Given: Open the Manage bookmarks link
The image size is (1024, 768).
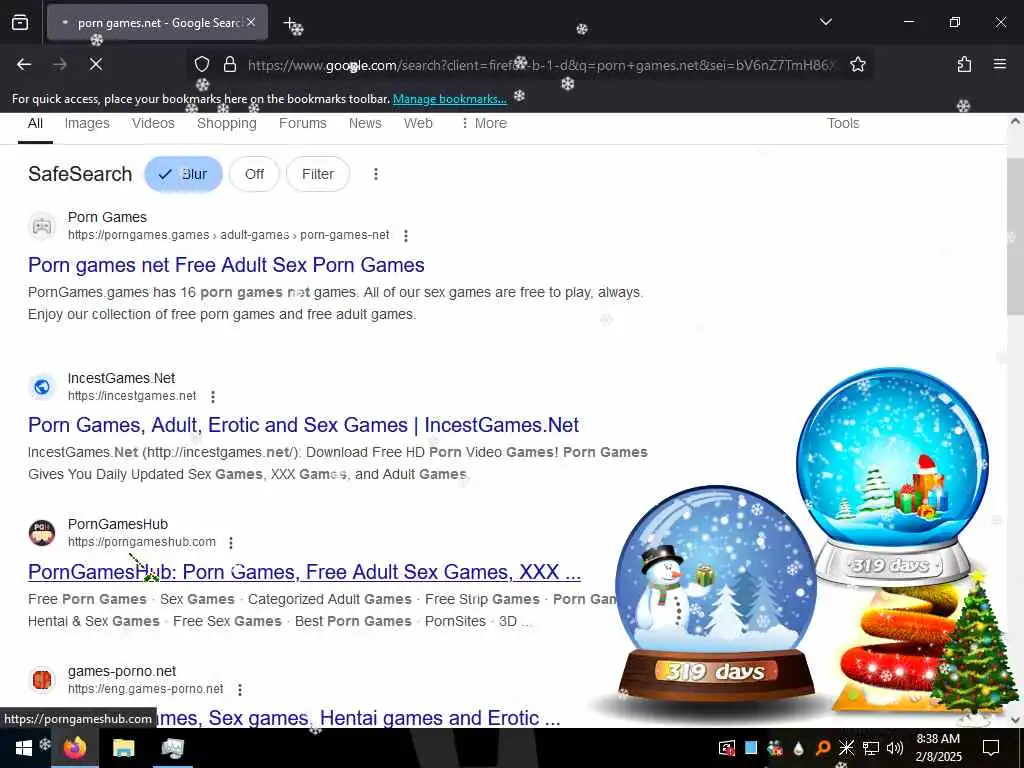Looking at the screenshot, I should point(449,99).
